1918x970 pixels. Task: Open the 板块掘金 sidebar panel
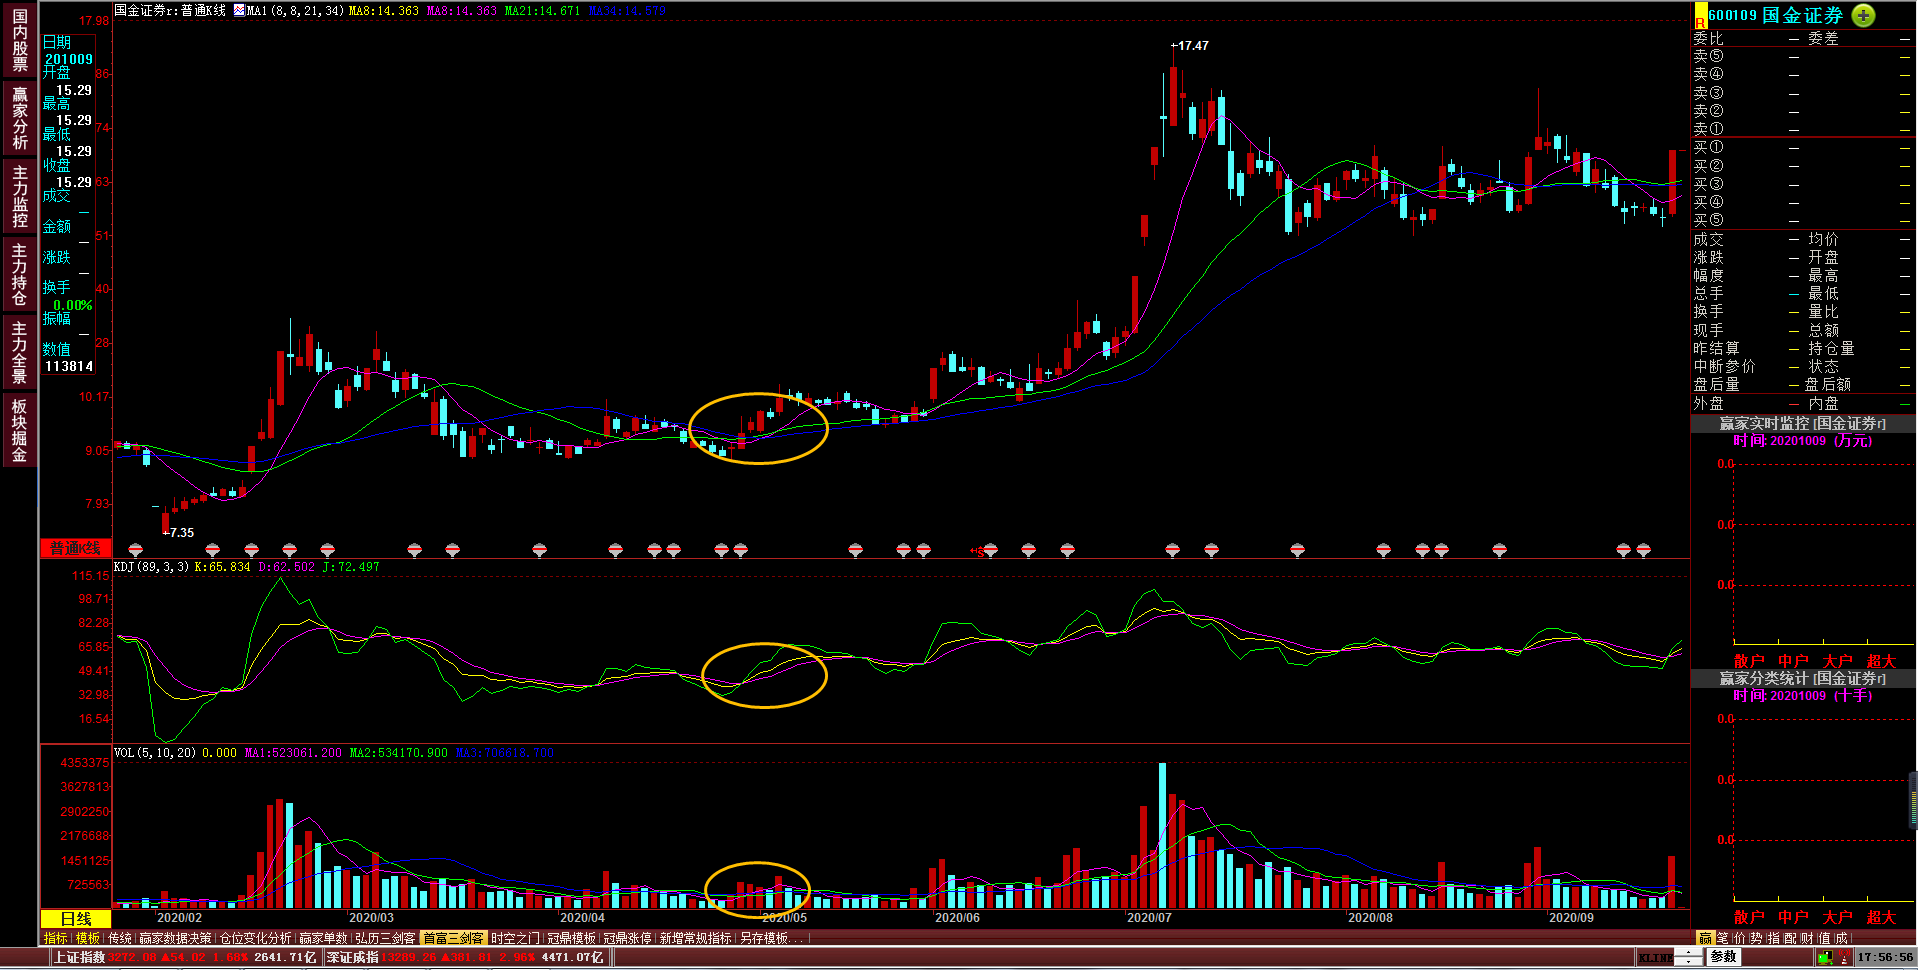click(19, 430)
